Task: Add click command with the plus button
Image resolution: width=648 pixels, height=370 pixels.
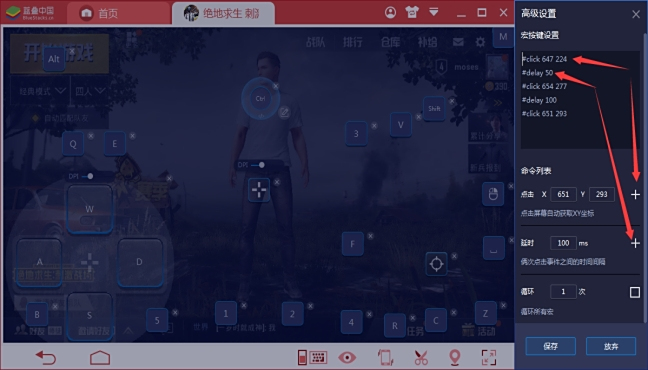Action: tap(636, 194)
